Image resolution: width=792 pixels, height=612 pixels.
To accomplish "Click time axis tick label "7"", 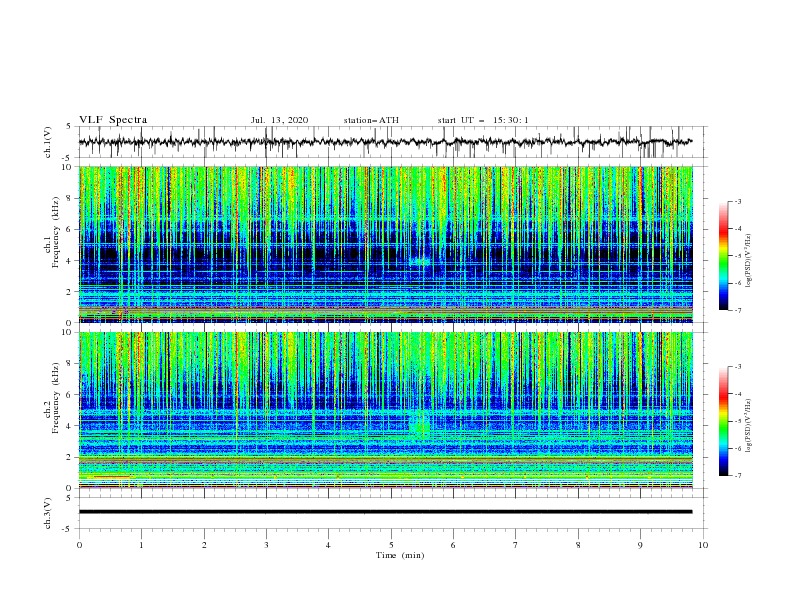I will 516,545.
